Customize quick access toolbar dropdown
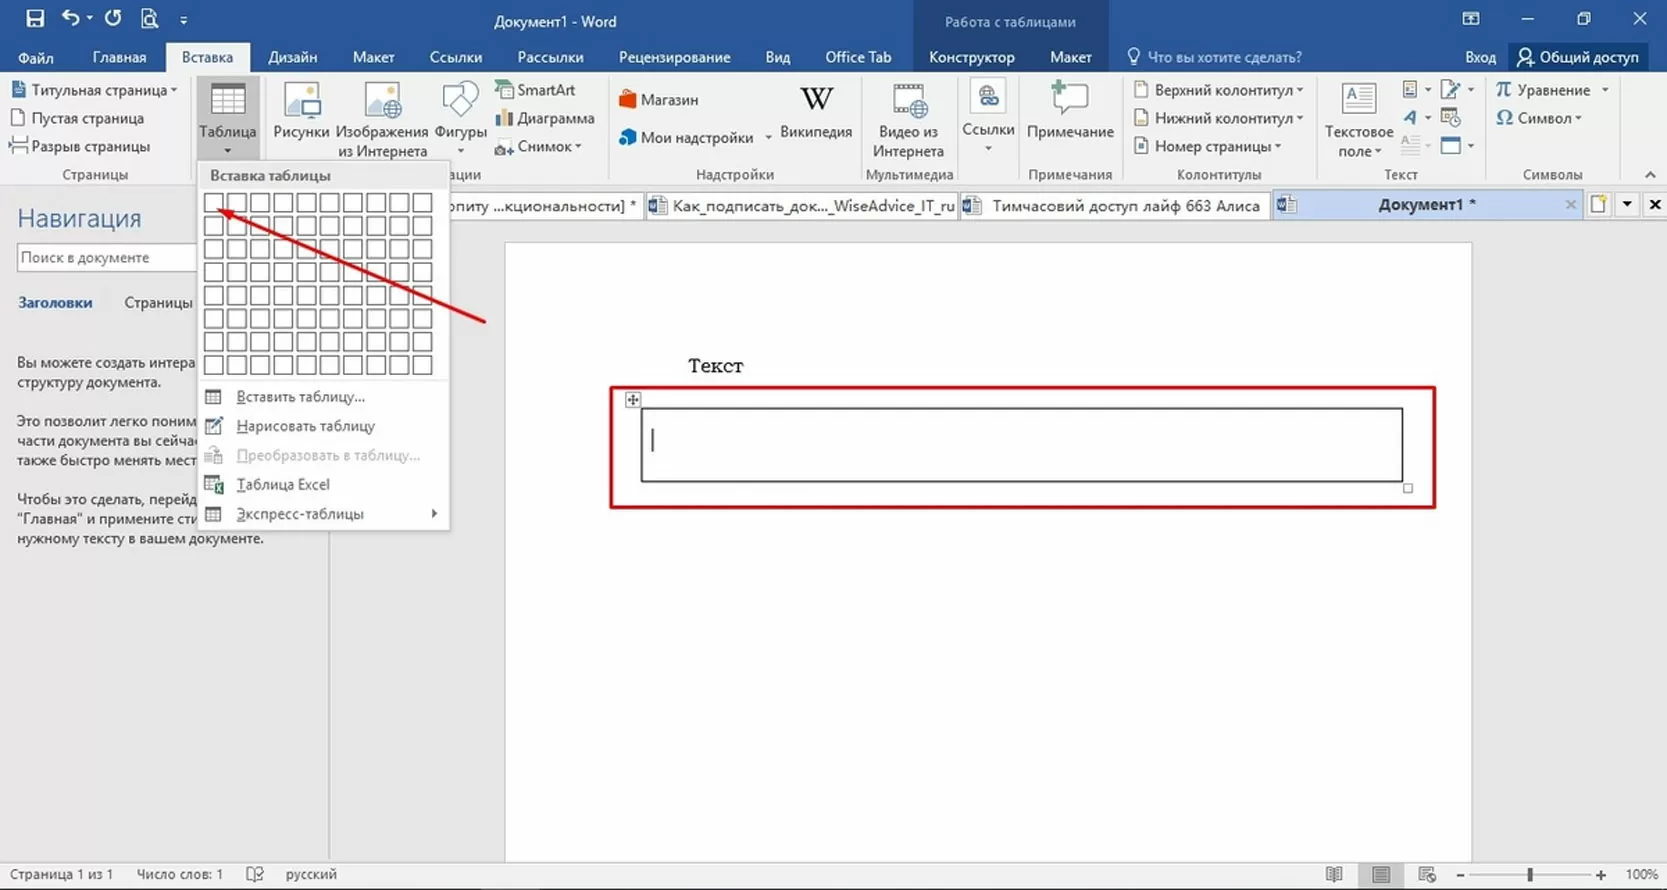 point(183,20)
